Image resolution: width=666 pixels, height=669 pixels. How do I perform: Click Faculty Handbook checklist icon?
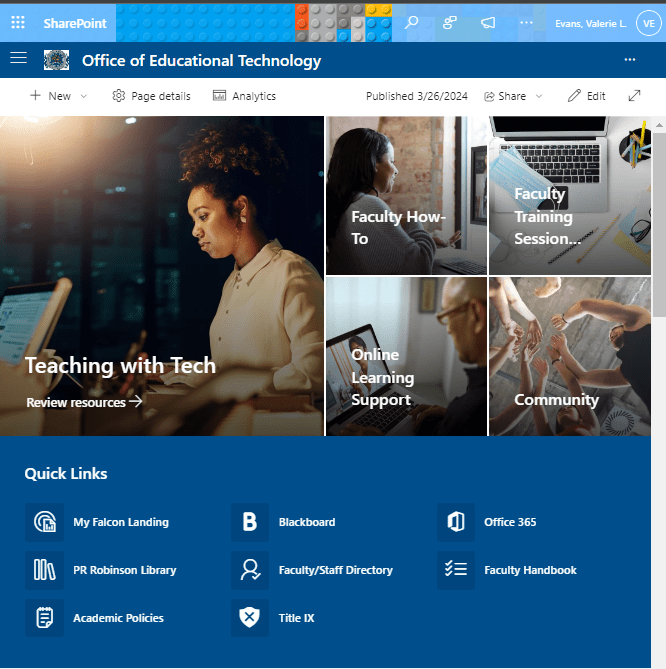456,570
